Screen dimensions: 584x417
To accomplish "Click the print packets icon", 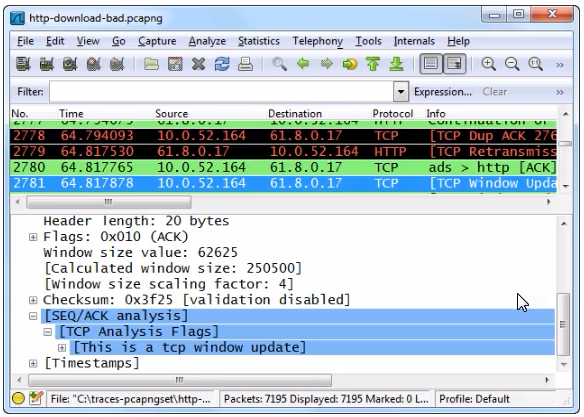I will pyautogui.click(x=245, y=64).
